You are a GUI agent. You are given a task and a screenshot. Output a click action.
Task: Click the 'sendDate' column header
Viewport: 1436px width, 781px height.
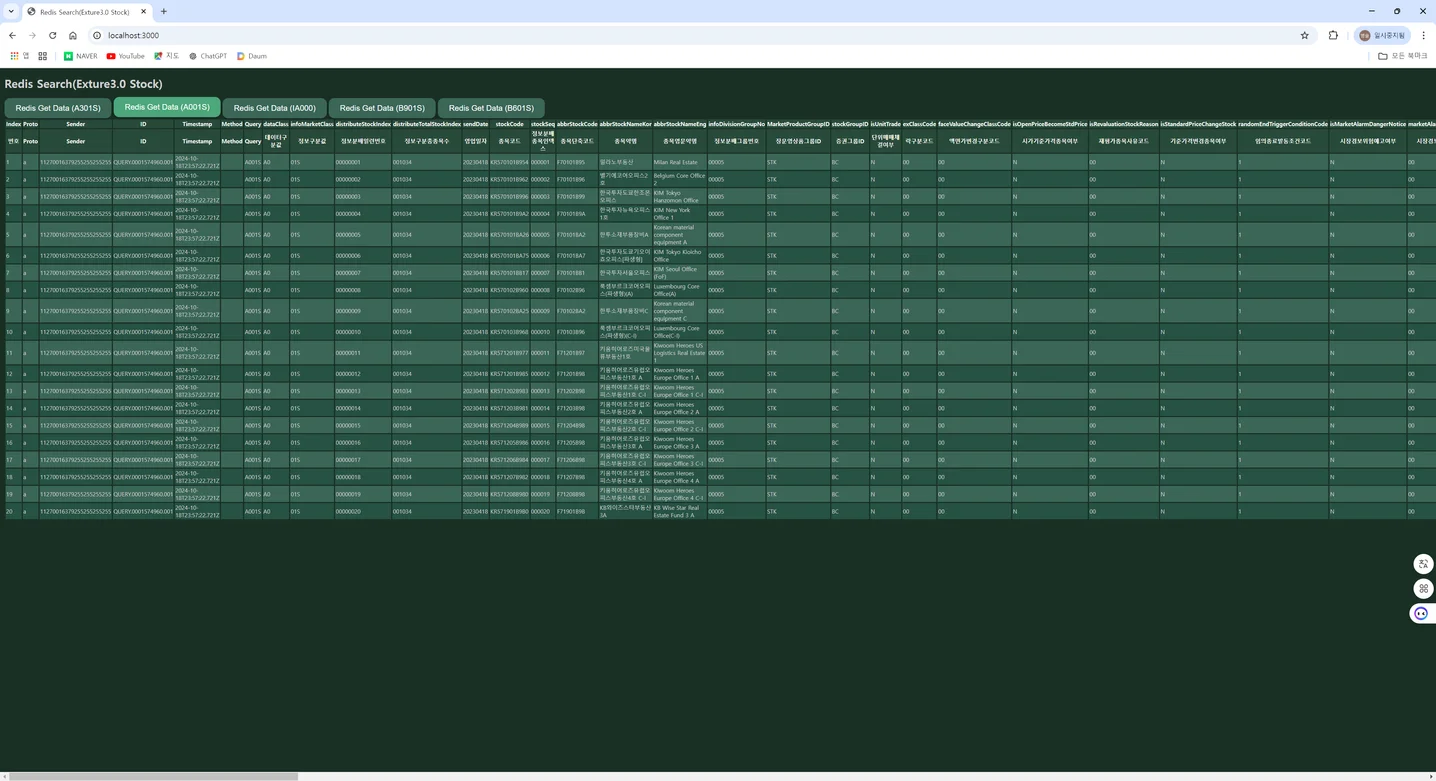(x=476, y=124)
